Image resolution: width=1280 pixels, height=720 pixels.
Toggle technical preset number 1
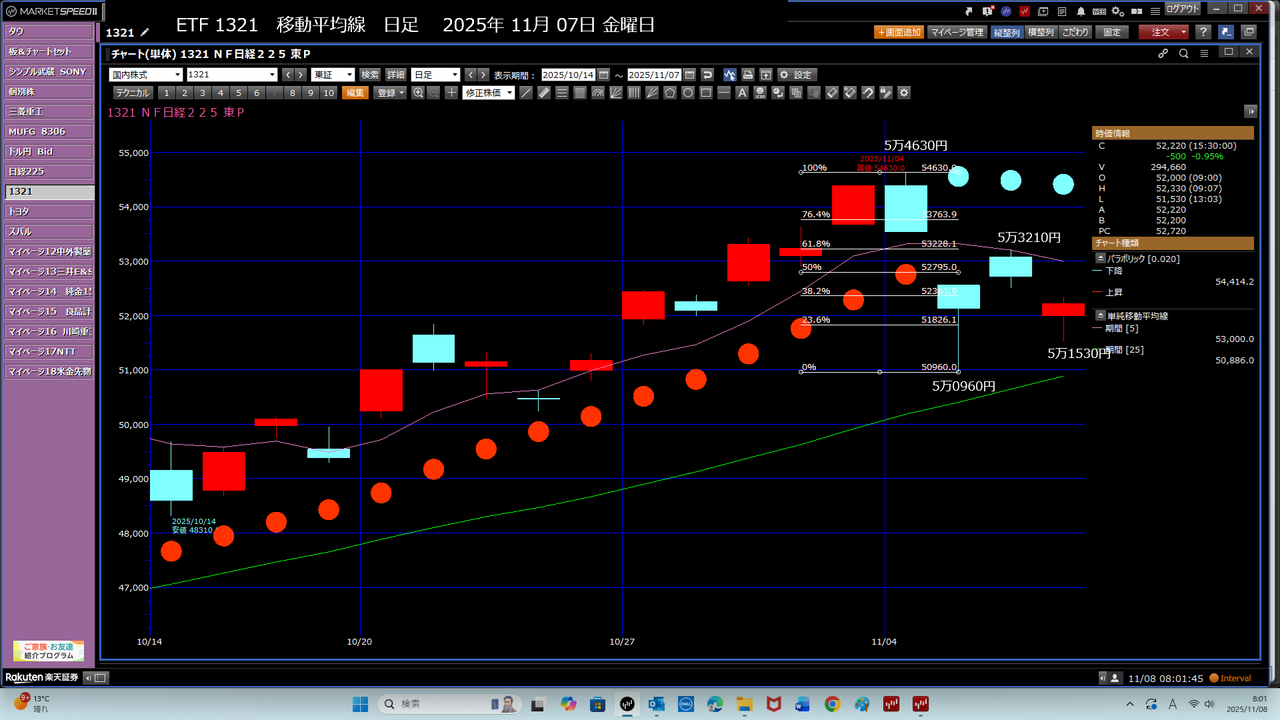[x=167, y=93]
